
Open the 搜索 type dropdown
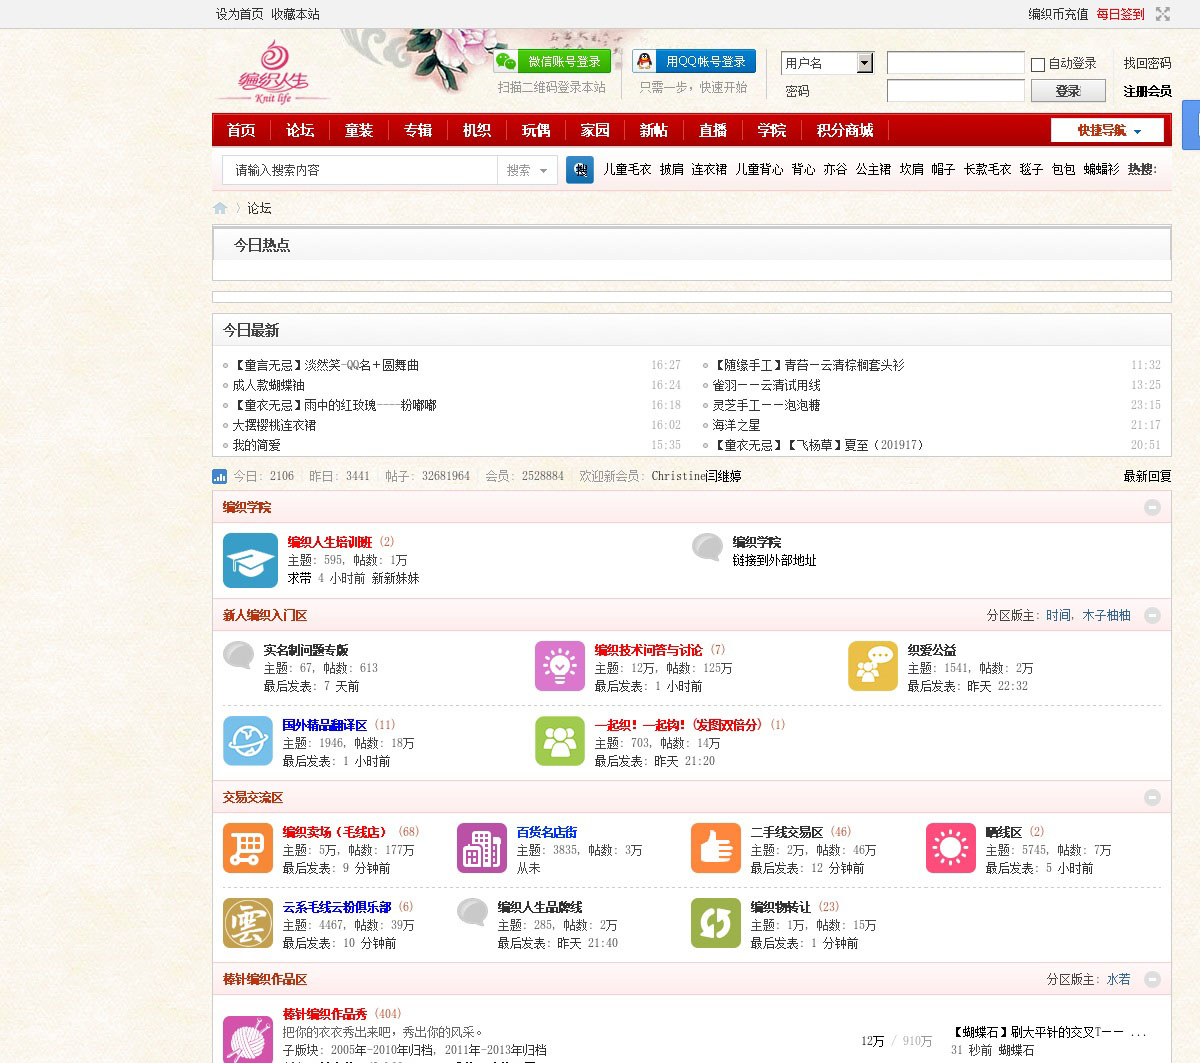click(x=526, y=170)
